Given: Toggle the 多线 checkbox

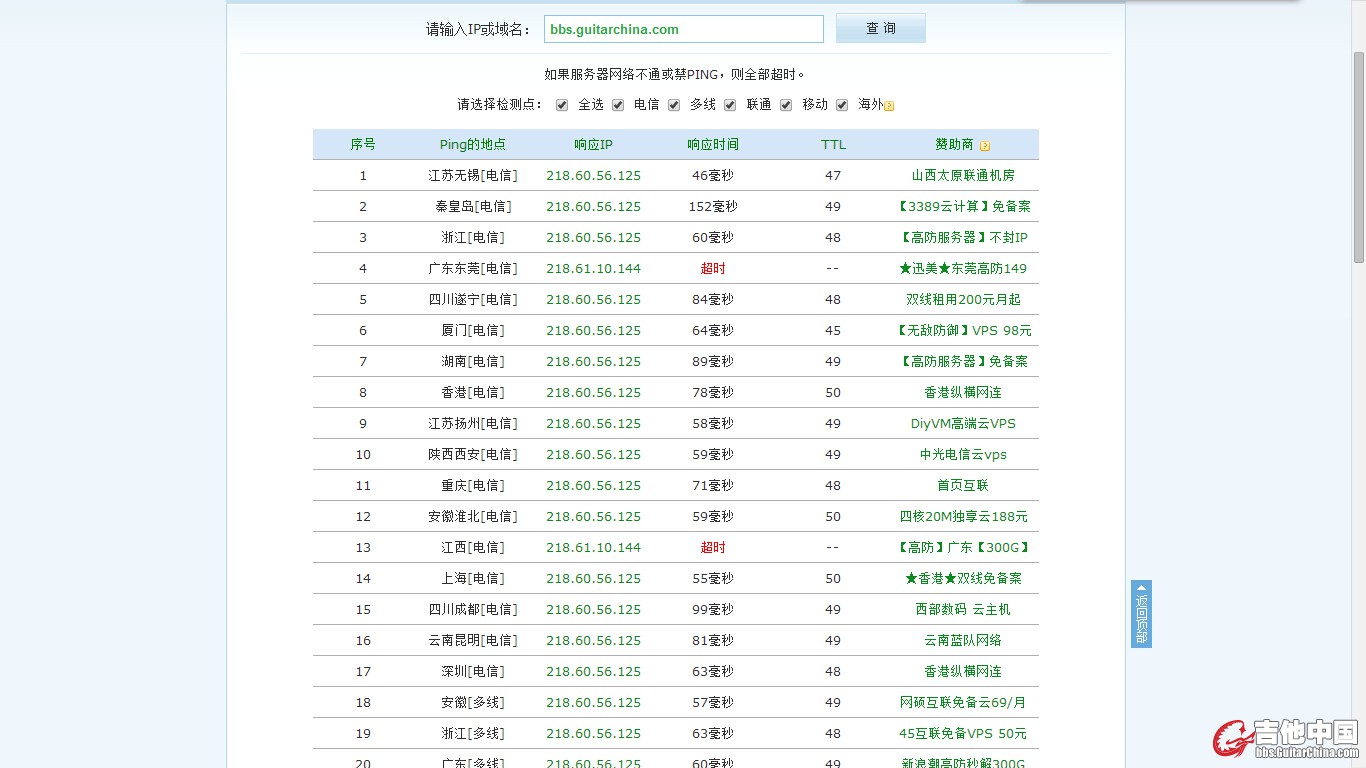Looking at the screenshot, I should (x=674, y=105).
